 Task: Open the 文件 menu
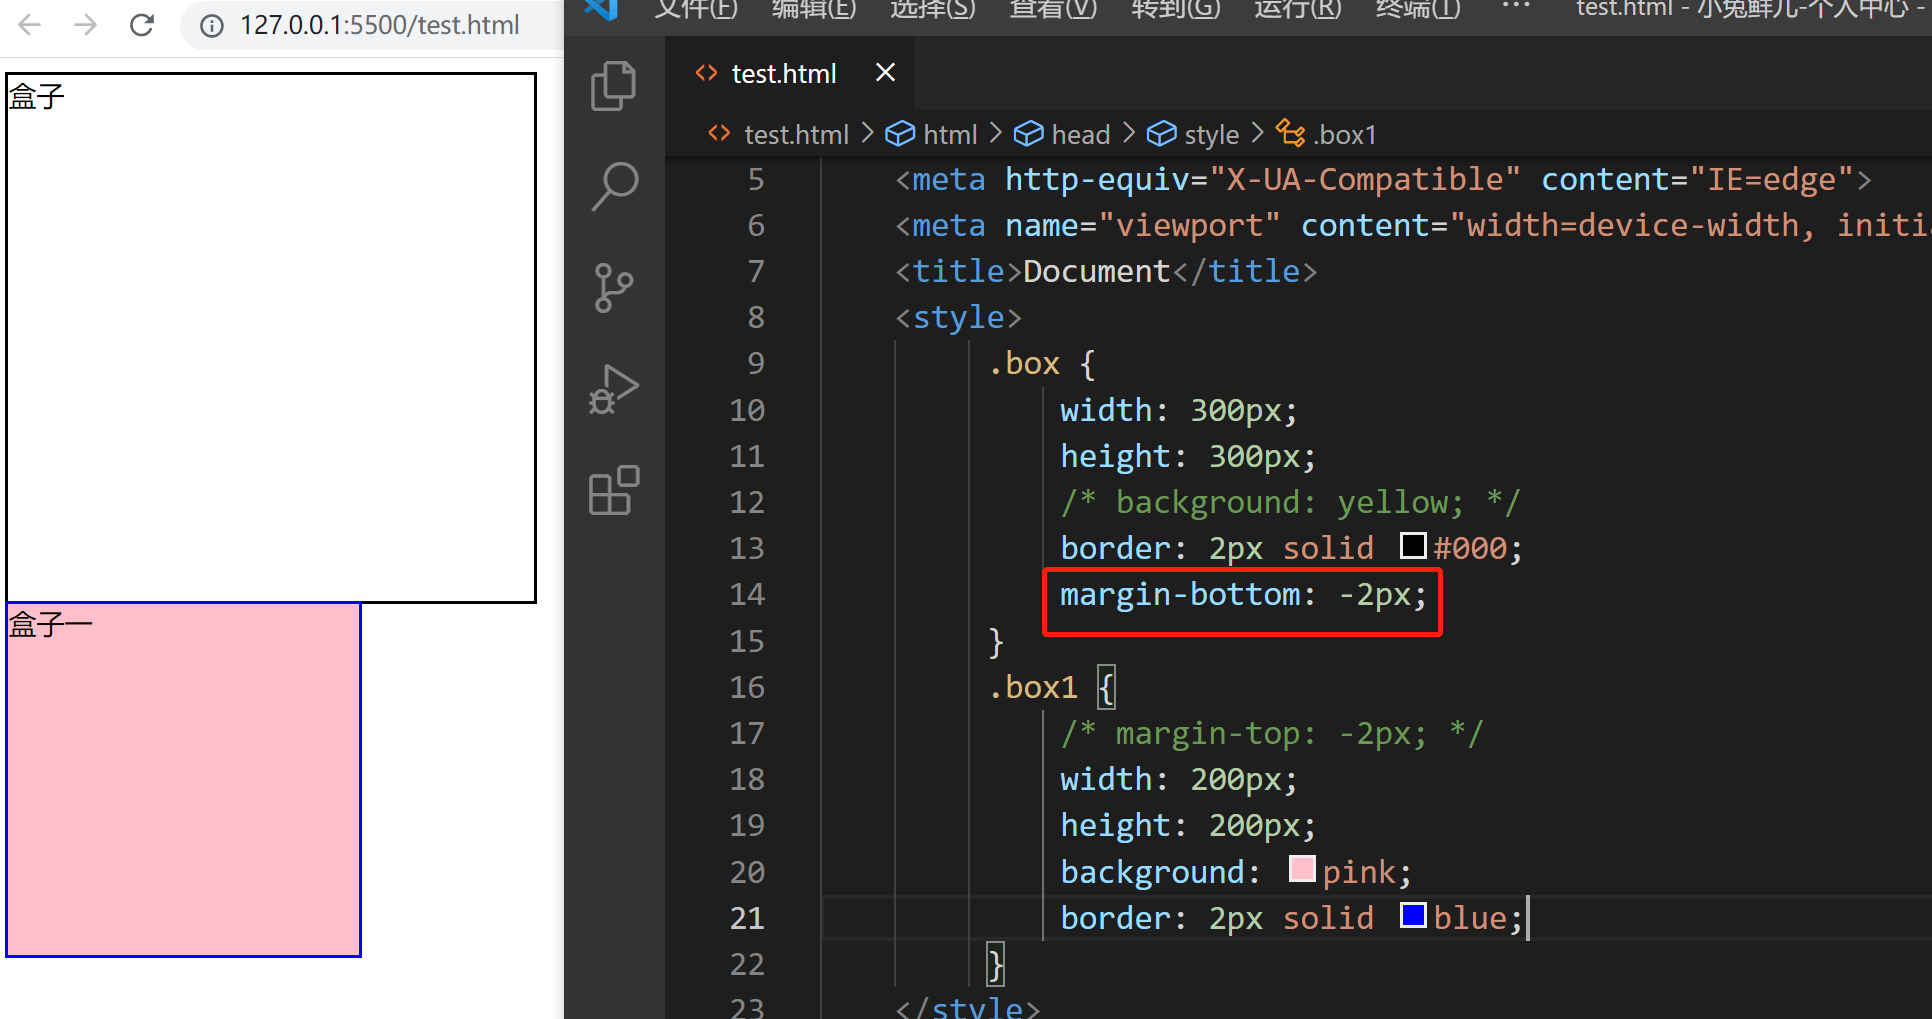tap(695, 10)
